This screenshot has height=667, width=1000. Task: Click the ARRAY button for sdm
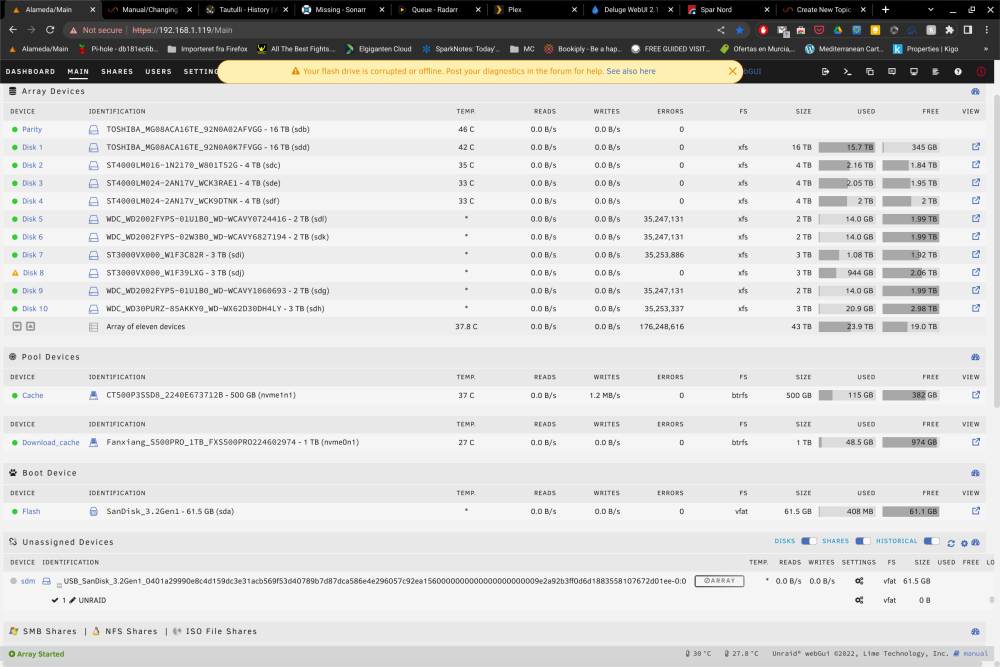pos(719,581)
